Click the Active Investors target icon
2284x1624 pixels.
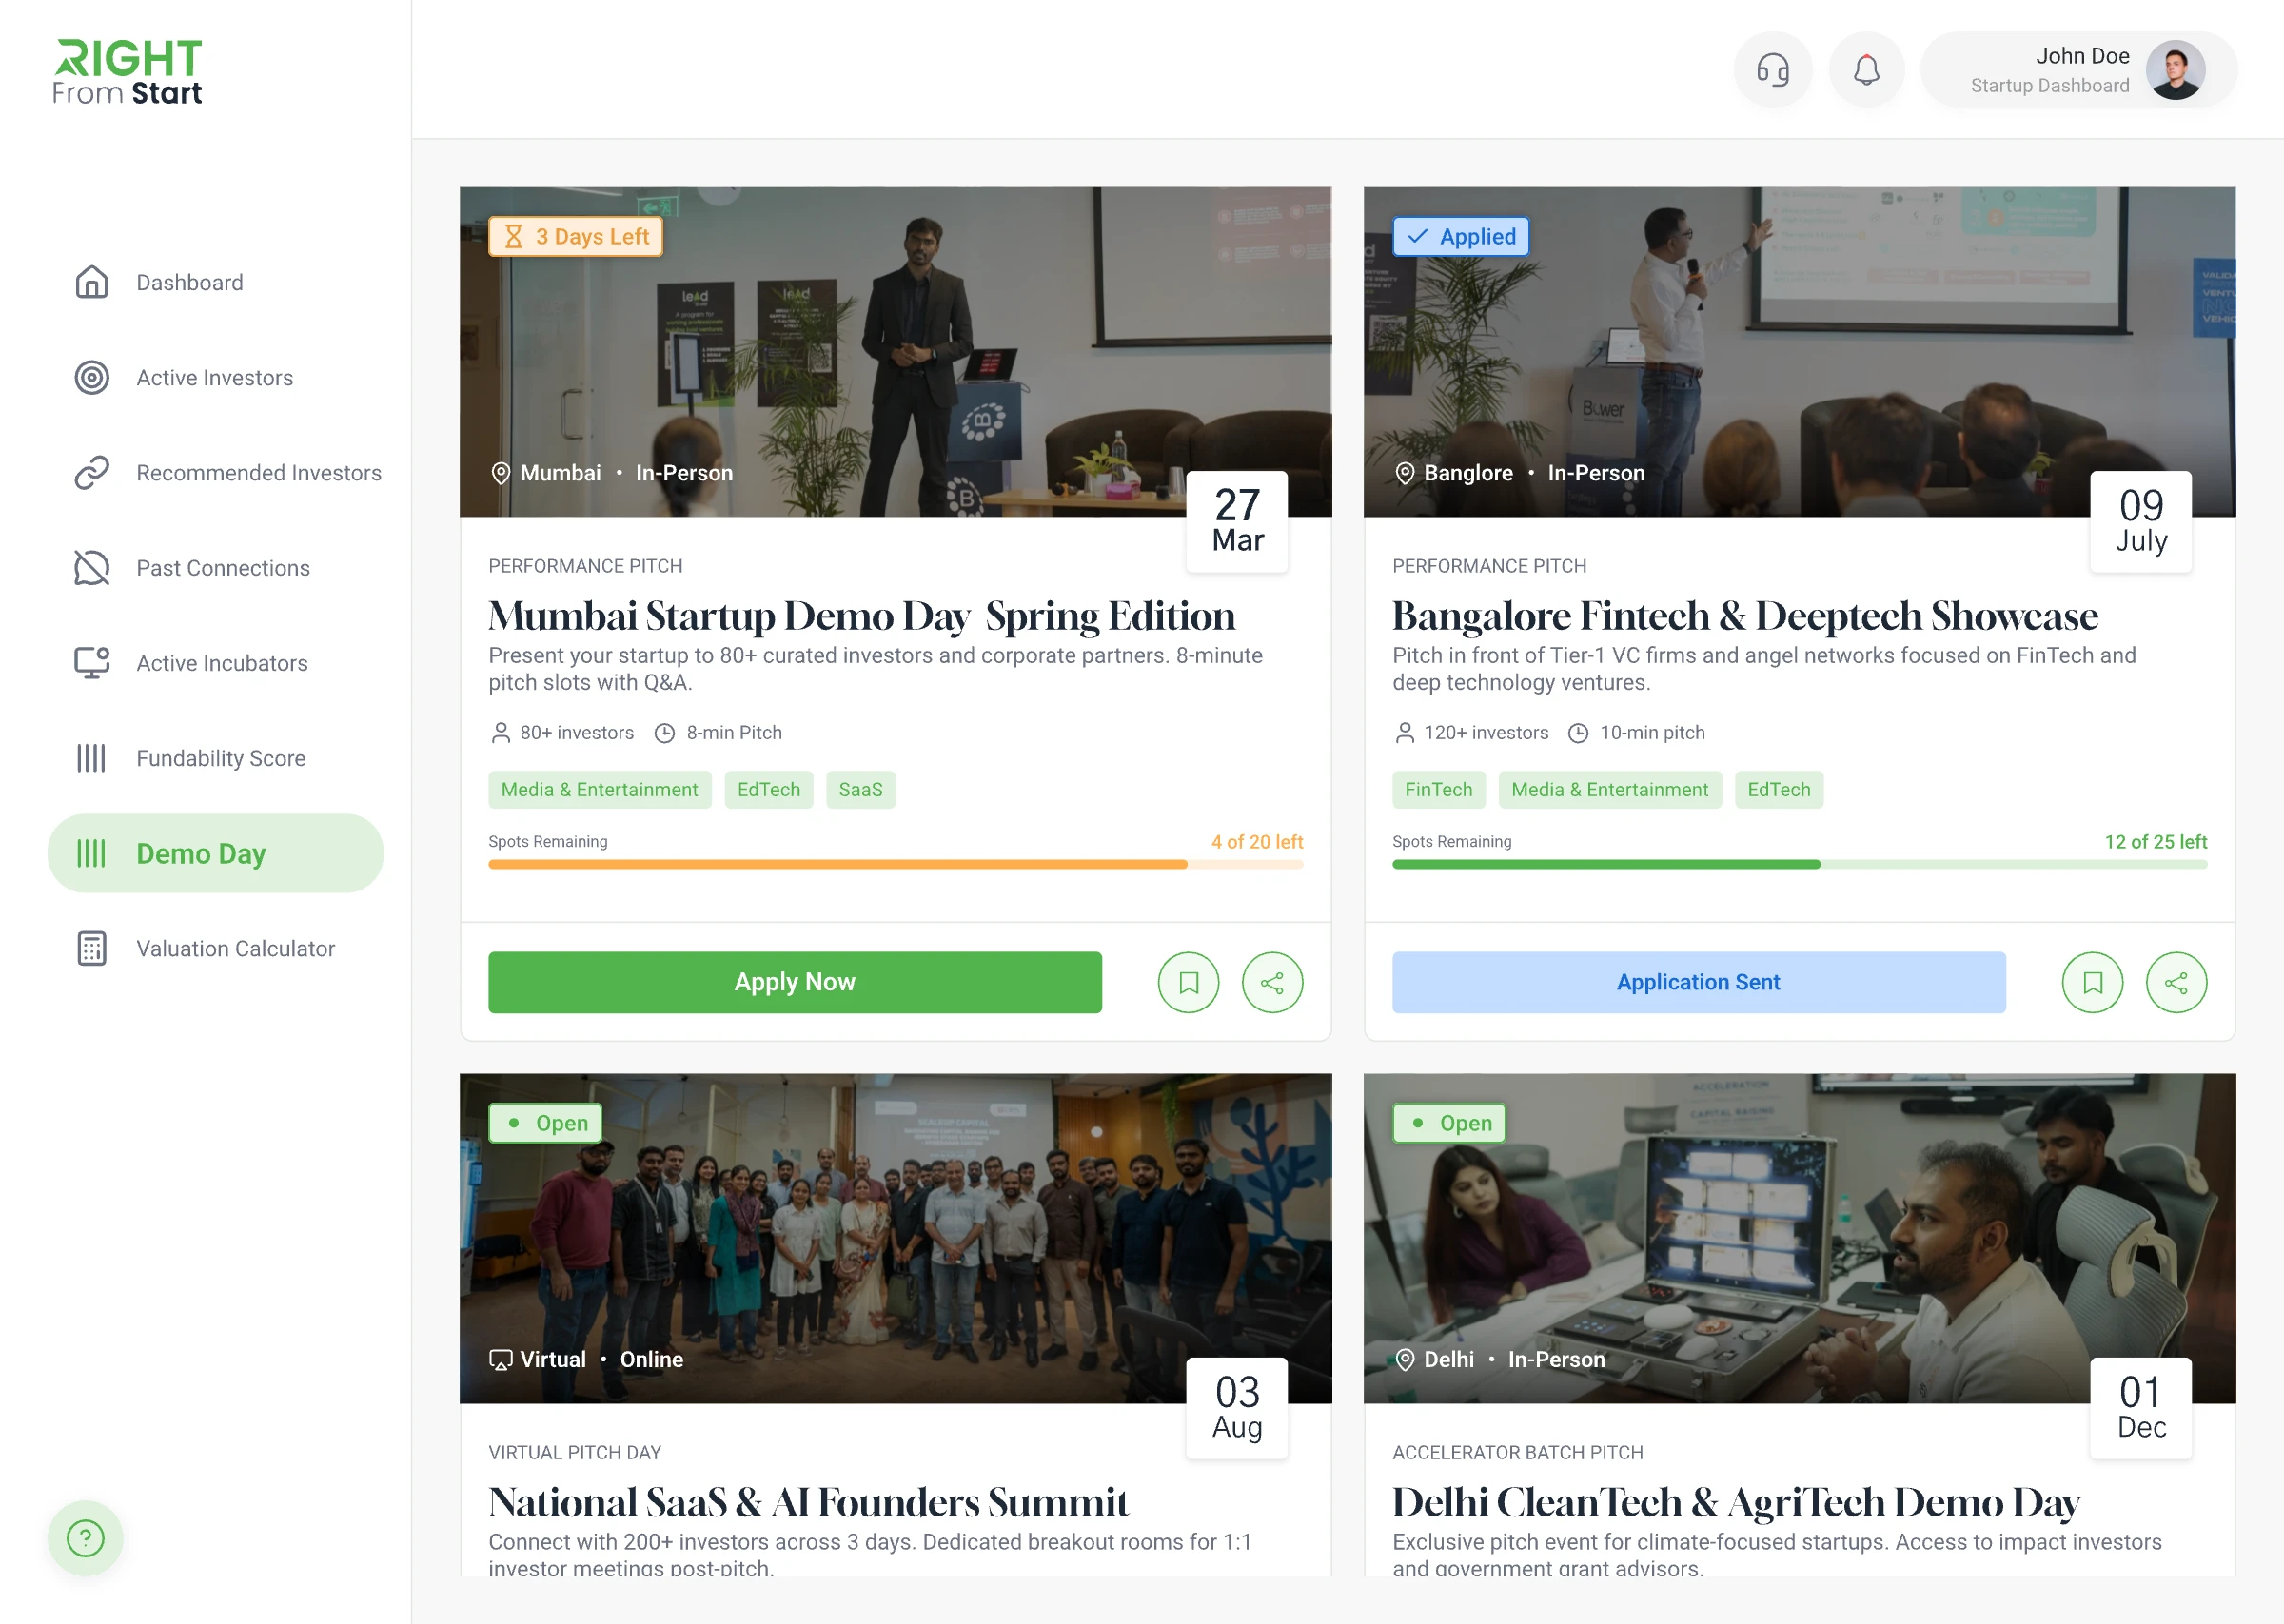(x=92, y=377)
